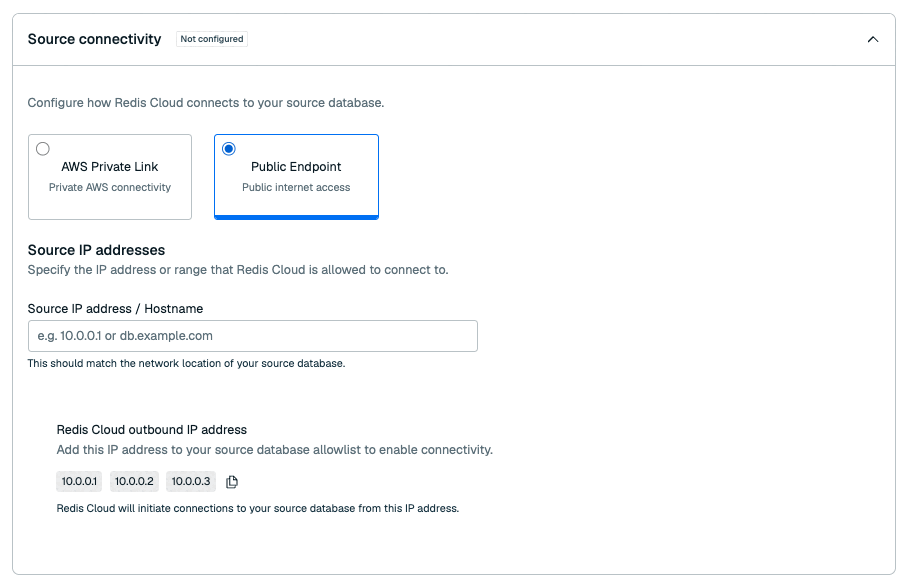The height and width of the screenshot is (586, 908).
Task: Collapse the Source connectivity section
Action: pos(873,39)
